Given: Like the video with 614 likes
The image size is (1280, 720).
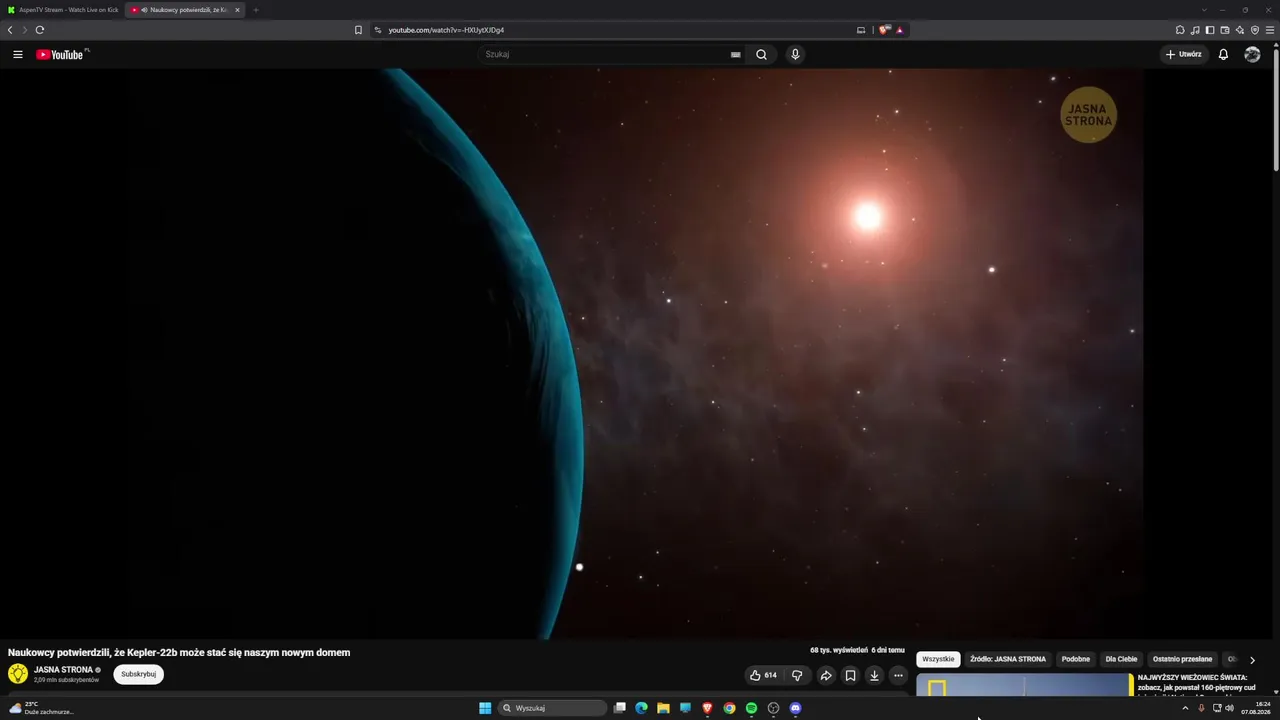Looking at the screenshot, I should coord(763,675).
